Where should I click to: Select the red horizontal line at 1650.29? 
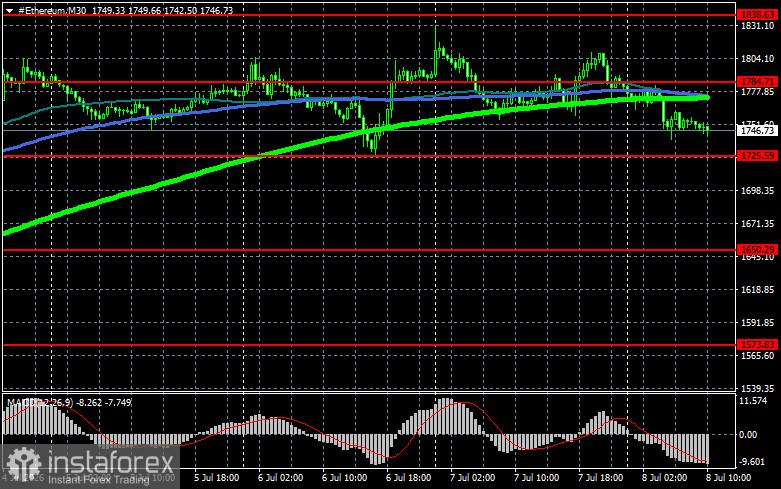369,250
